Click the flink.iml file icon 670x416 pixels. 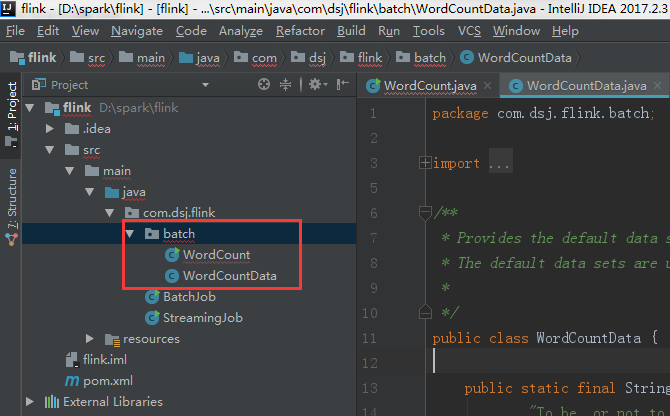click(x=72, y=360)
